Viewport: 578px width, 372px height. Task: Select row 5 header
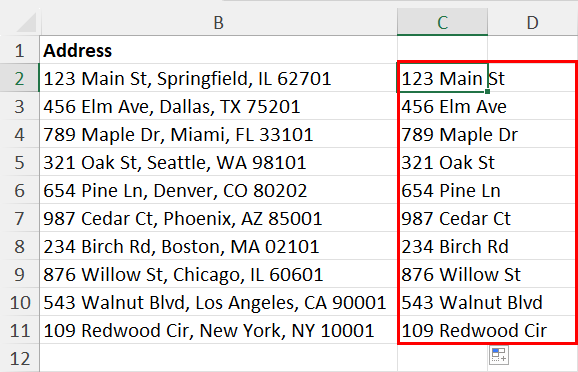pos(20,162)
